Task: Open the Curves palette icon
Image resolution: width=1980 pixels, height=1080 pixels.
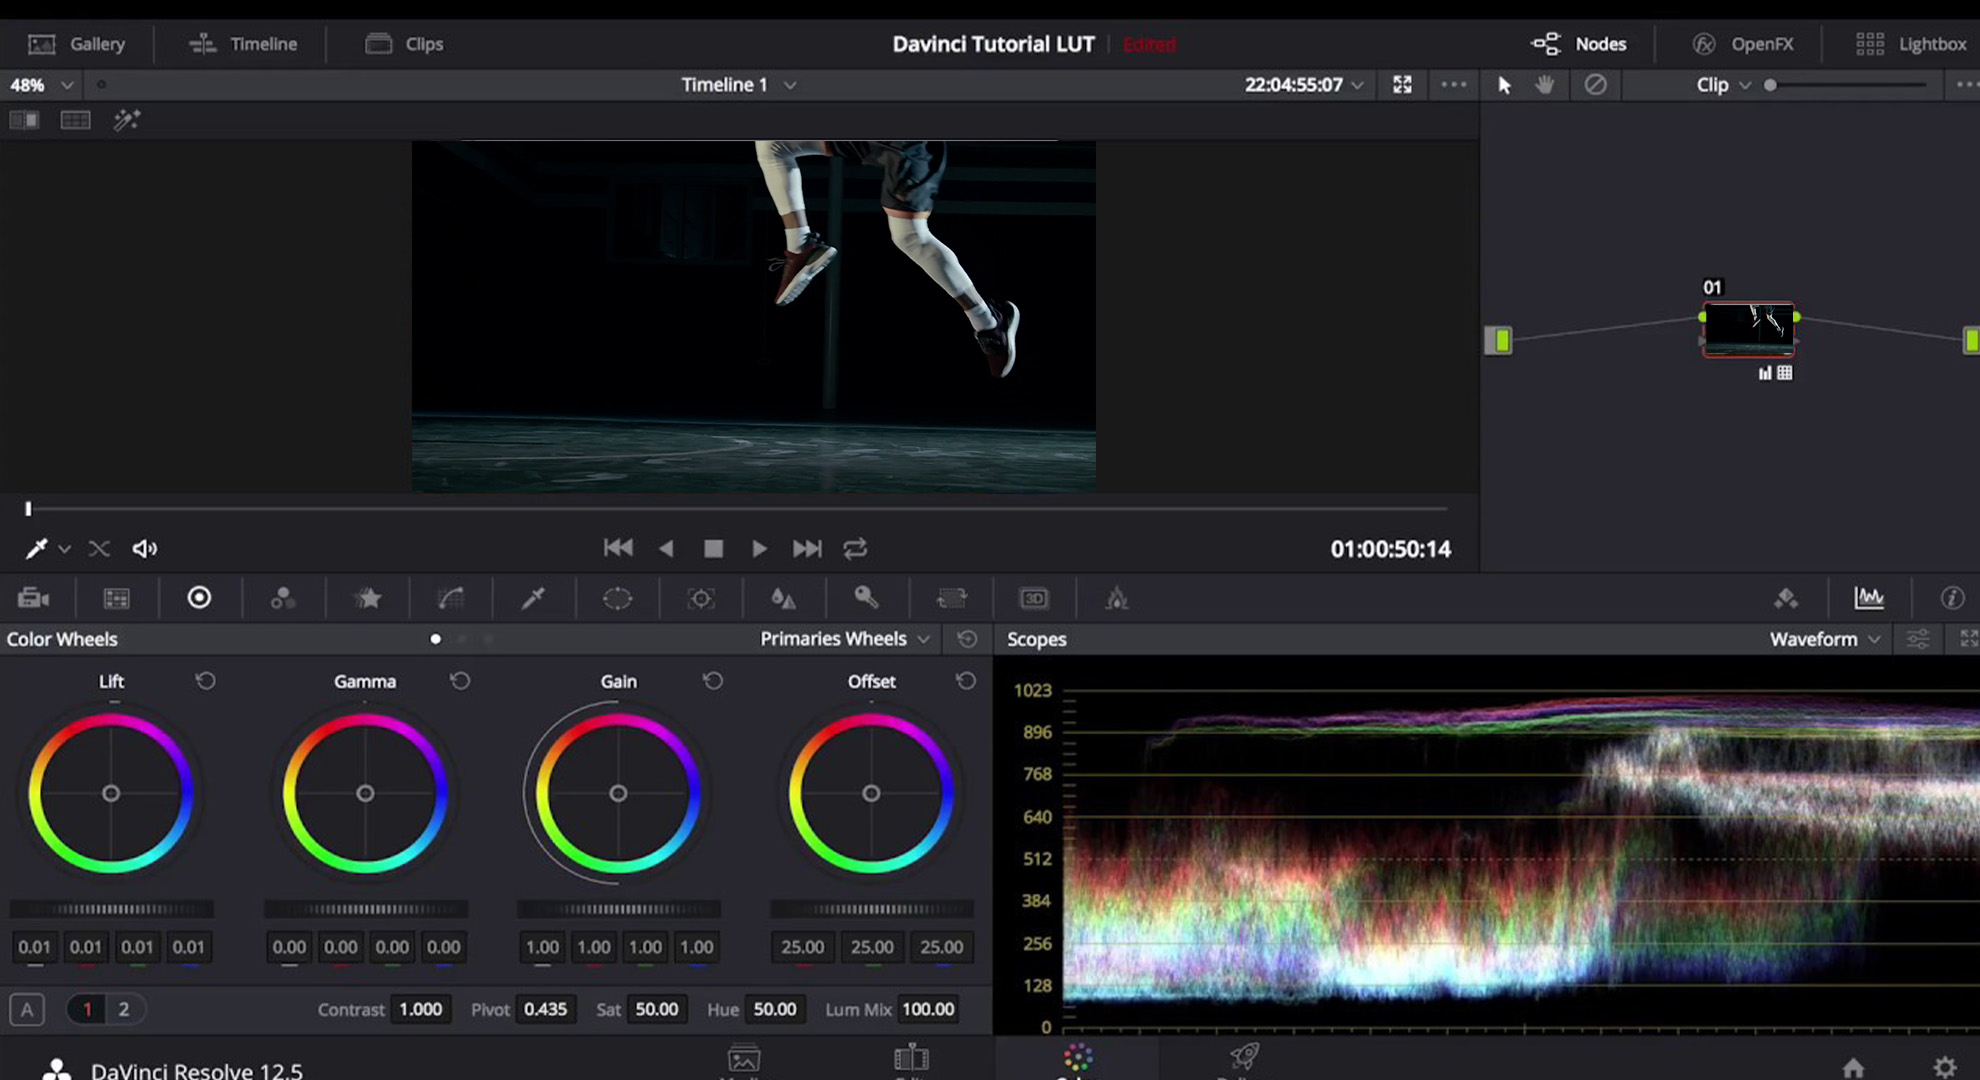Action: click(451, 598)
